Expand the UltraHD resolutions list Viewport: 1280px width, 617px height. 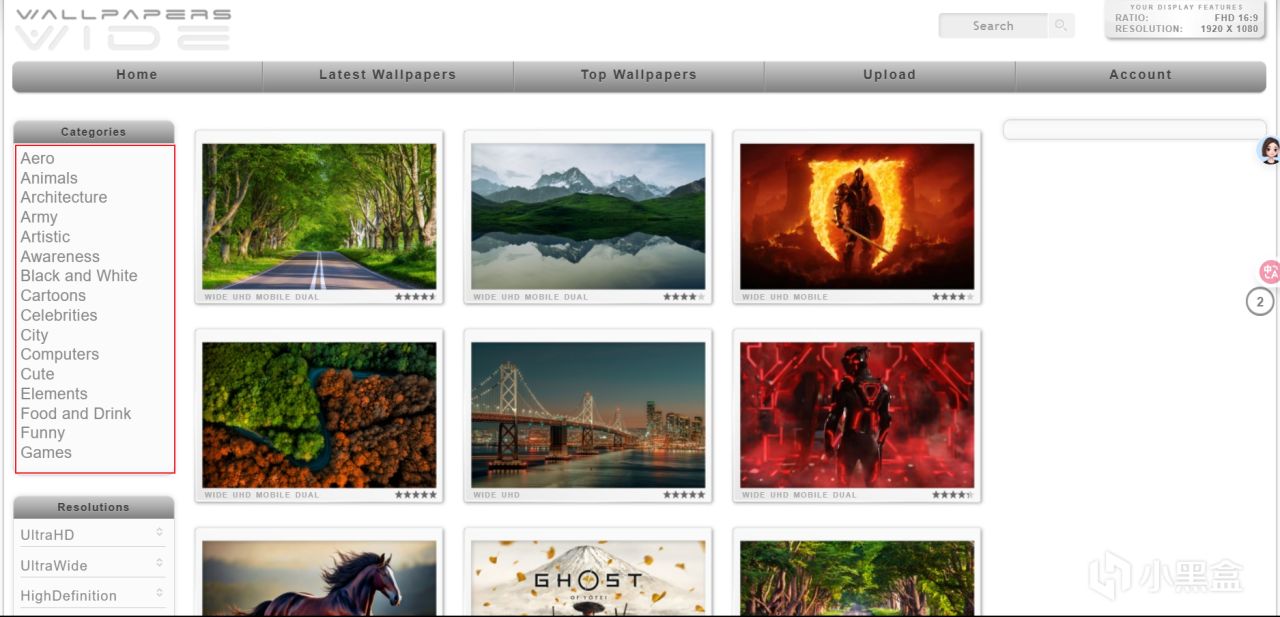click(x=91, y=534)
